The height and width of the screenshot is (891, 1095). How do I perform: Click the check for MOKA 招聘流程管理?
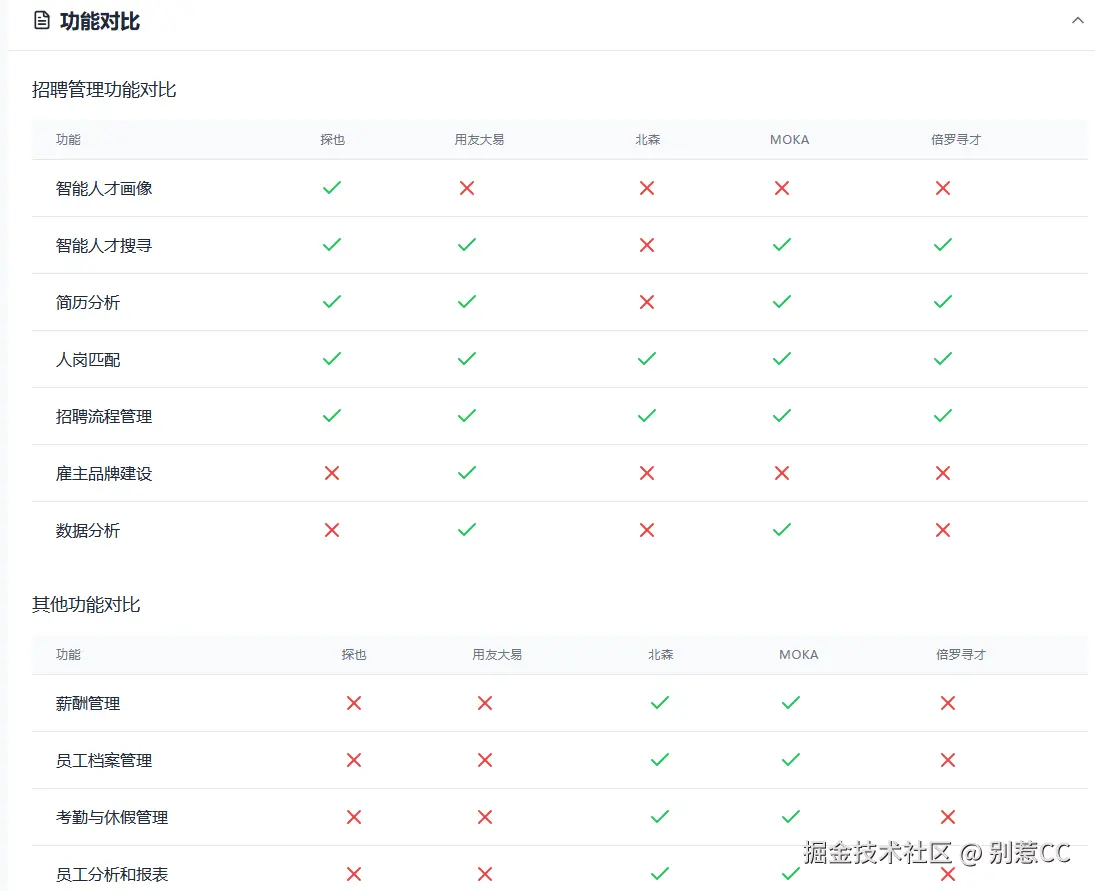781,415
